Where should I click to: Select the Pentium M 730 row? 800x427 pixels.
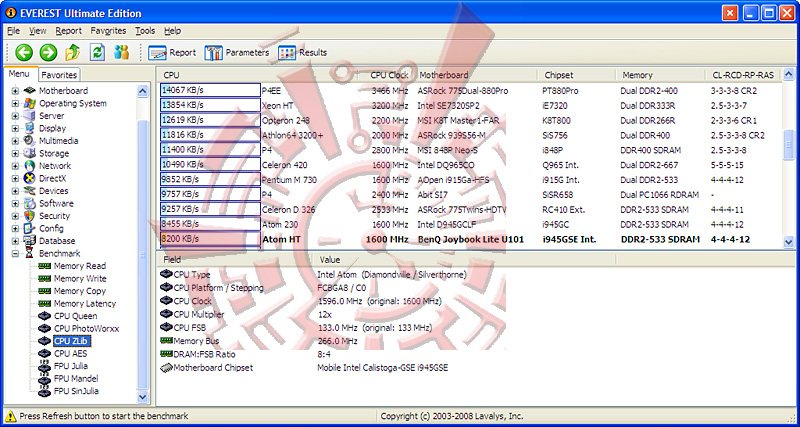point(470,180)
